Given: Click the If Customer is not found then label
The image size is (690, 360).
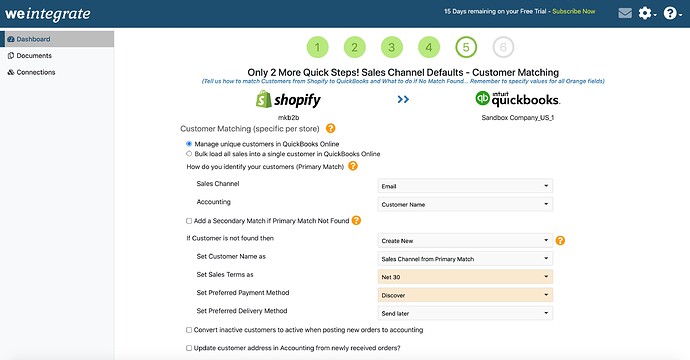Looking at the screenshot, I should [x=230, y=238].
